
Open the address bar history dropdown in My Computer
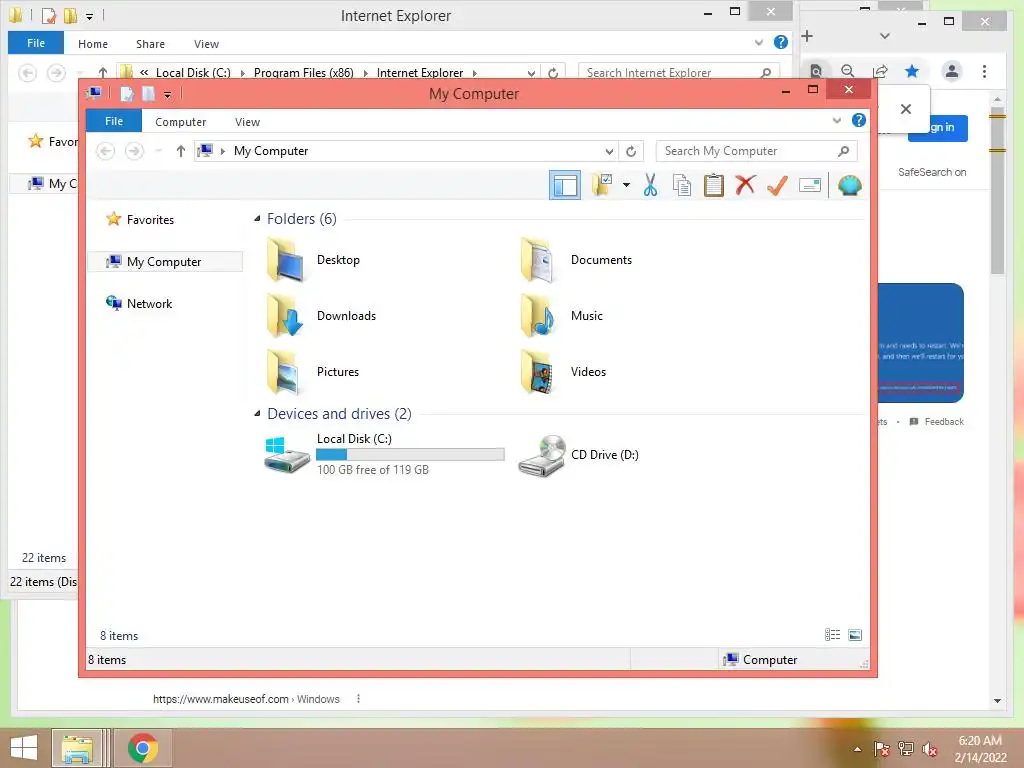pos(609,152)
